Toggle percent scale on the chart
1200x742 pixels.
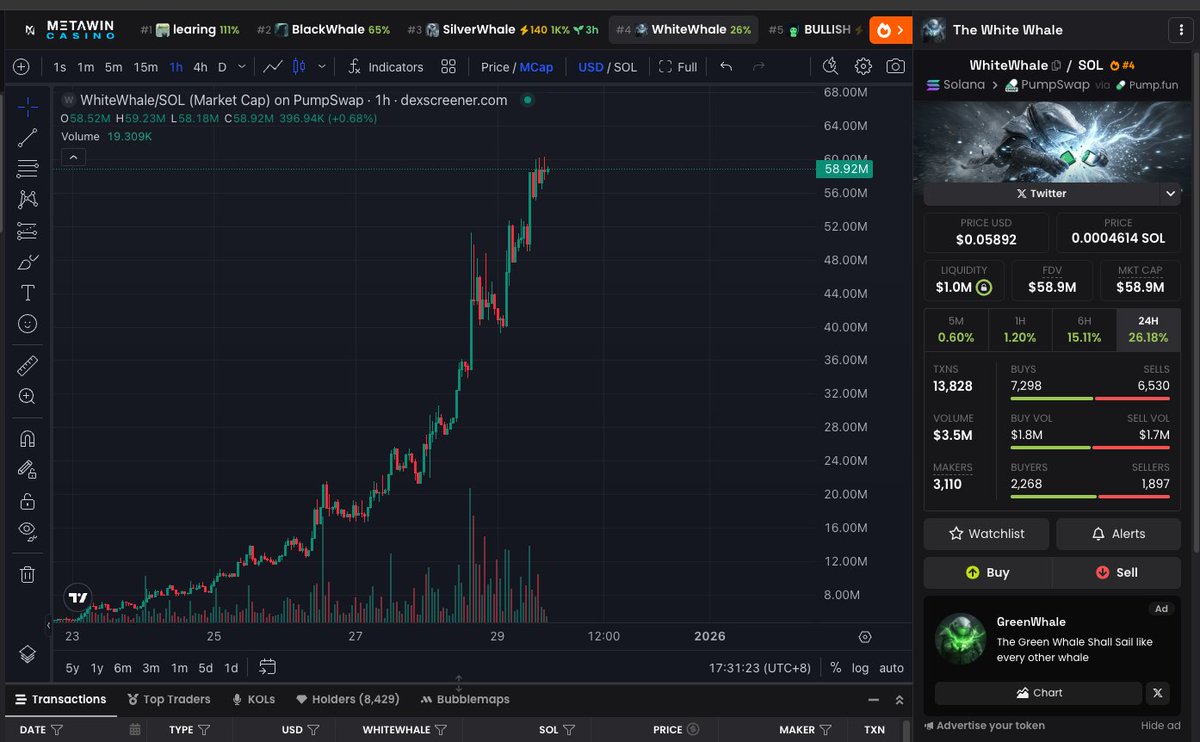(836, 668)
